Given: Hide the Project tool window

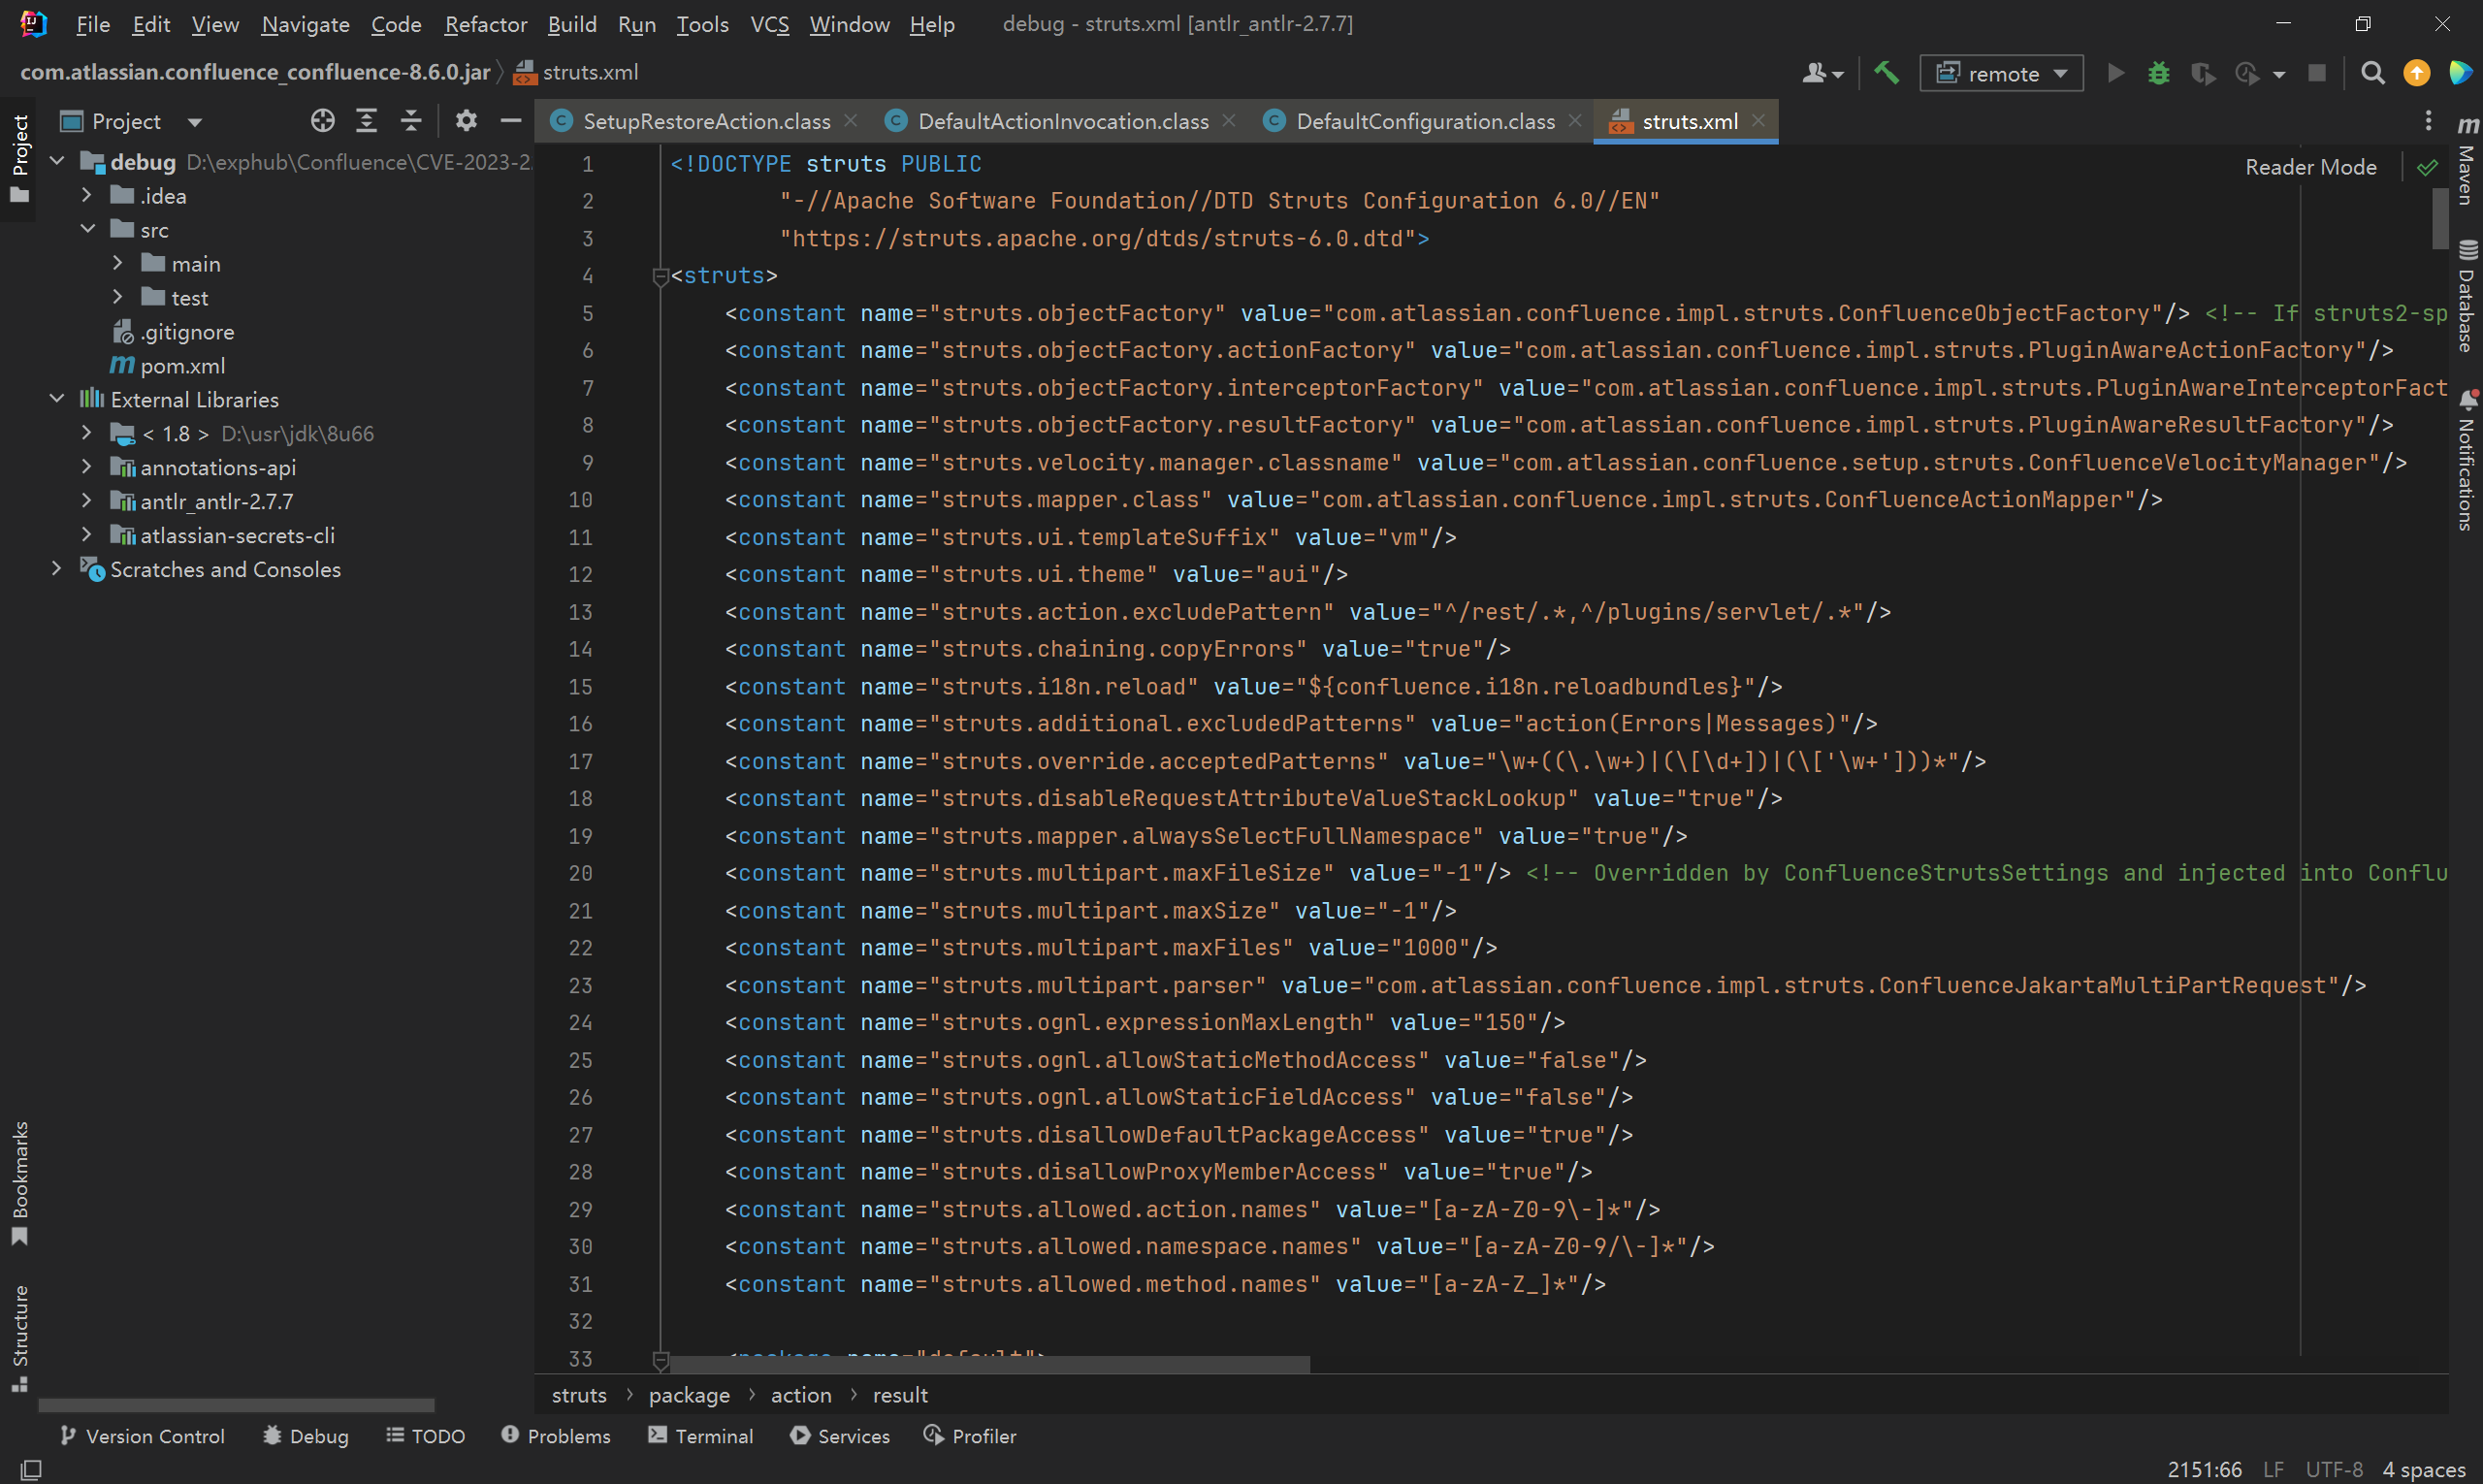Looking at the screenshot, I should [511, 121].
